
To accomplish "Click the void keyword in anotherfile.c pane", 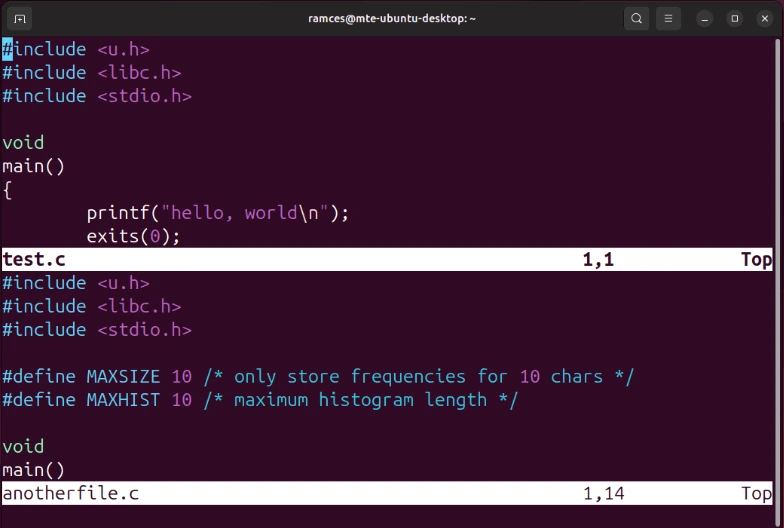I will pos(23,446).
